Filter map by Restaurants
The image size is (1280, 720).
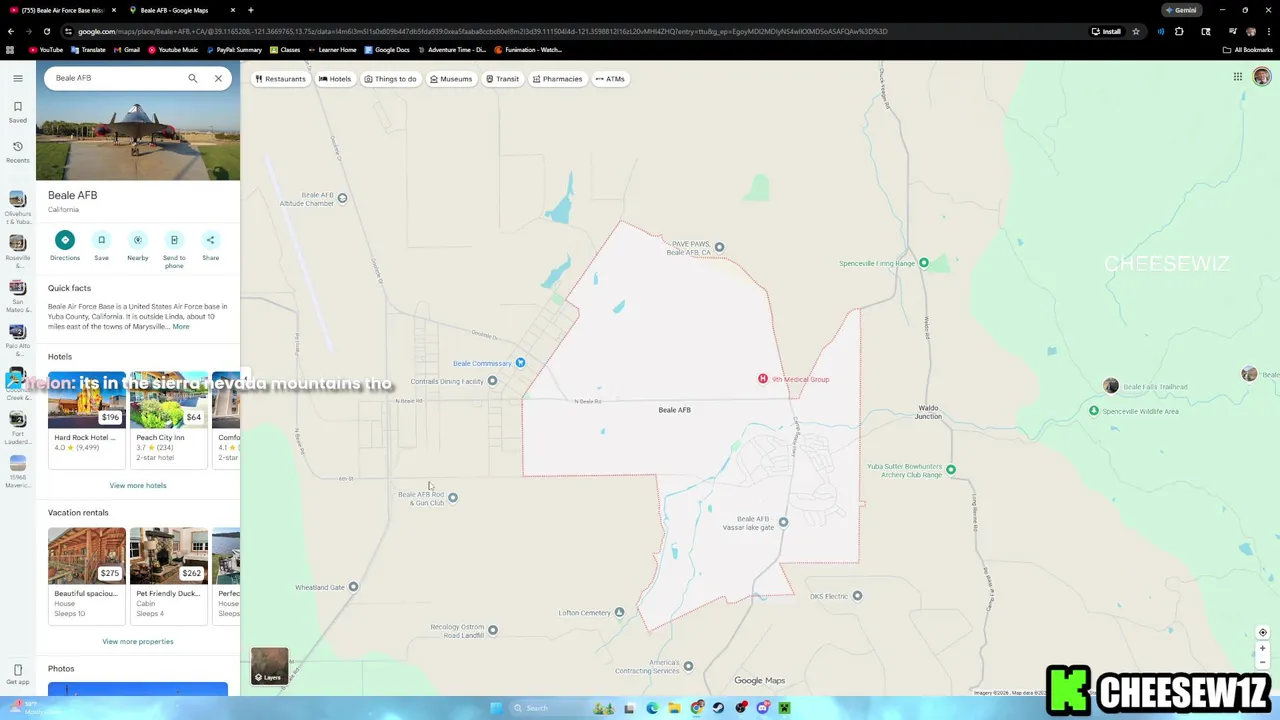[x=280, y=79]
